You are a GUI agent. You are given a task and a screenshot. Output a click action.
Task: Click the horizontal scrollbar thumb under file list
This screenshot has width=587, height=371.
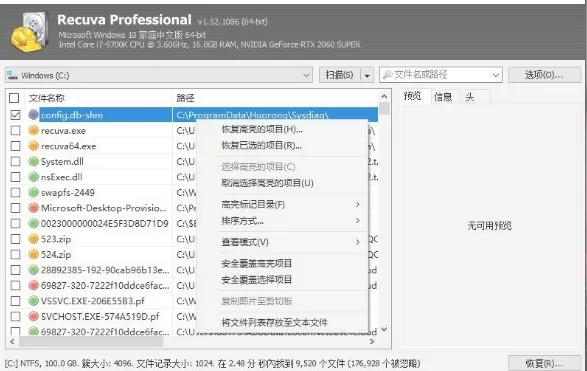coord(91,341)
